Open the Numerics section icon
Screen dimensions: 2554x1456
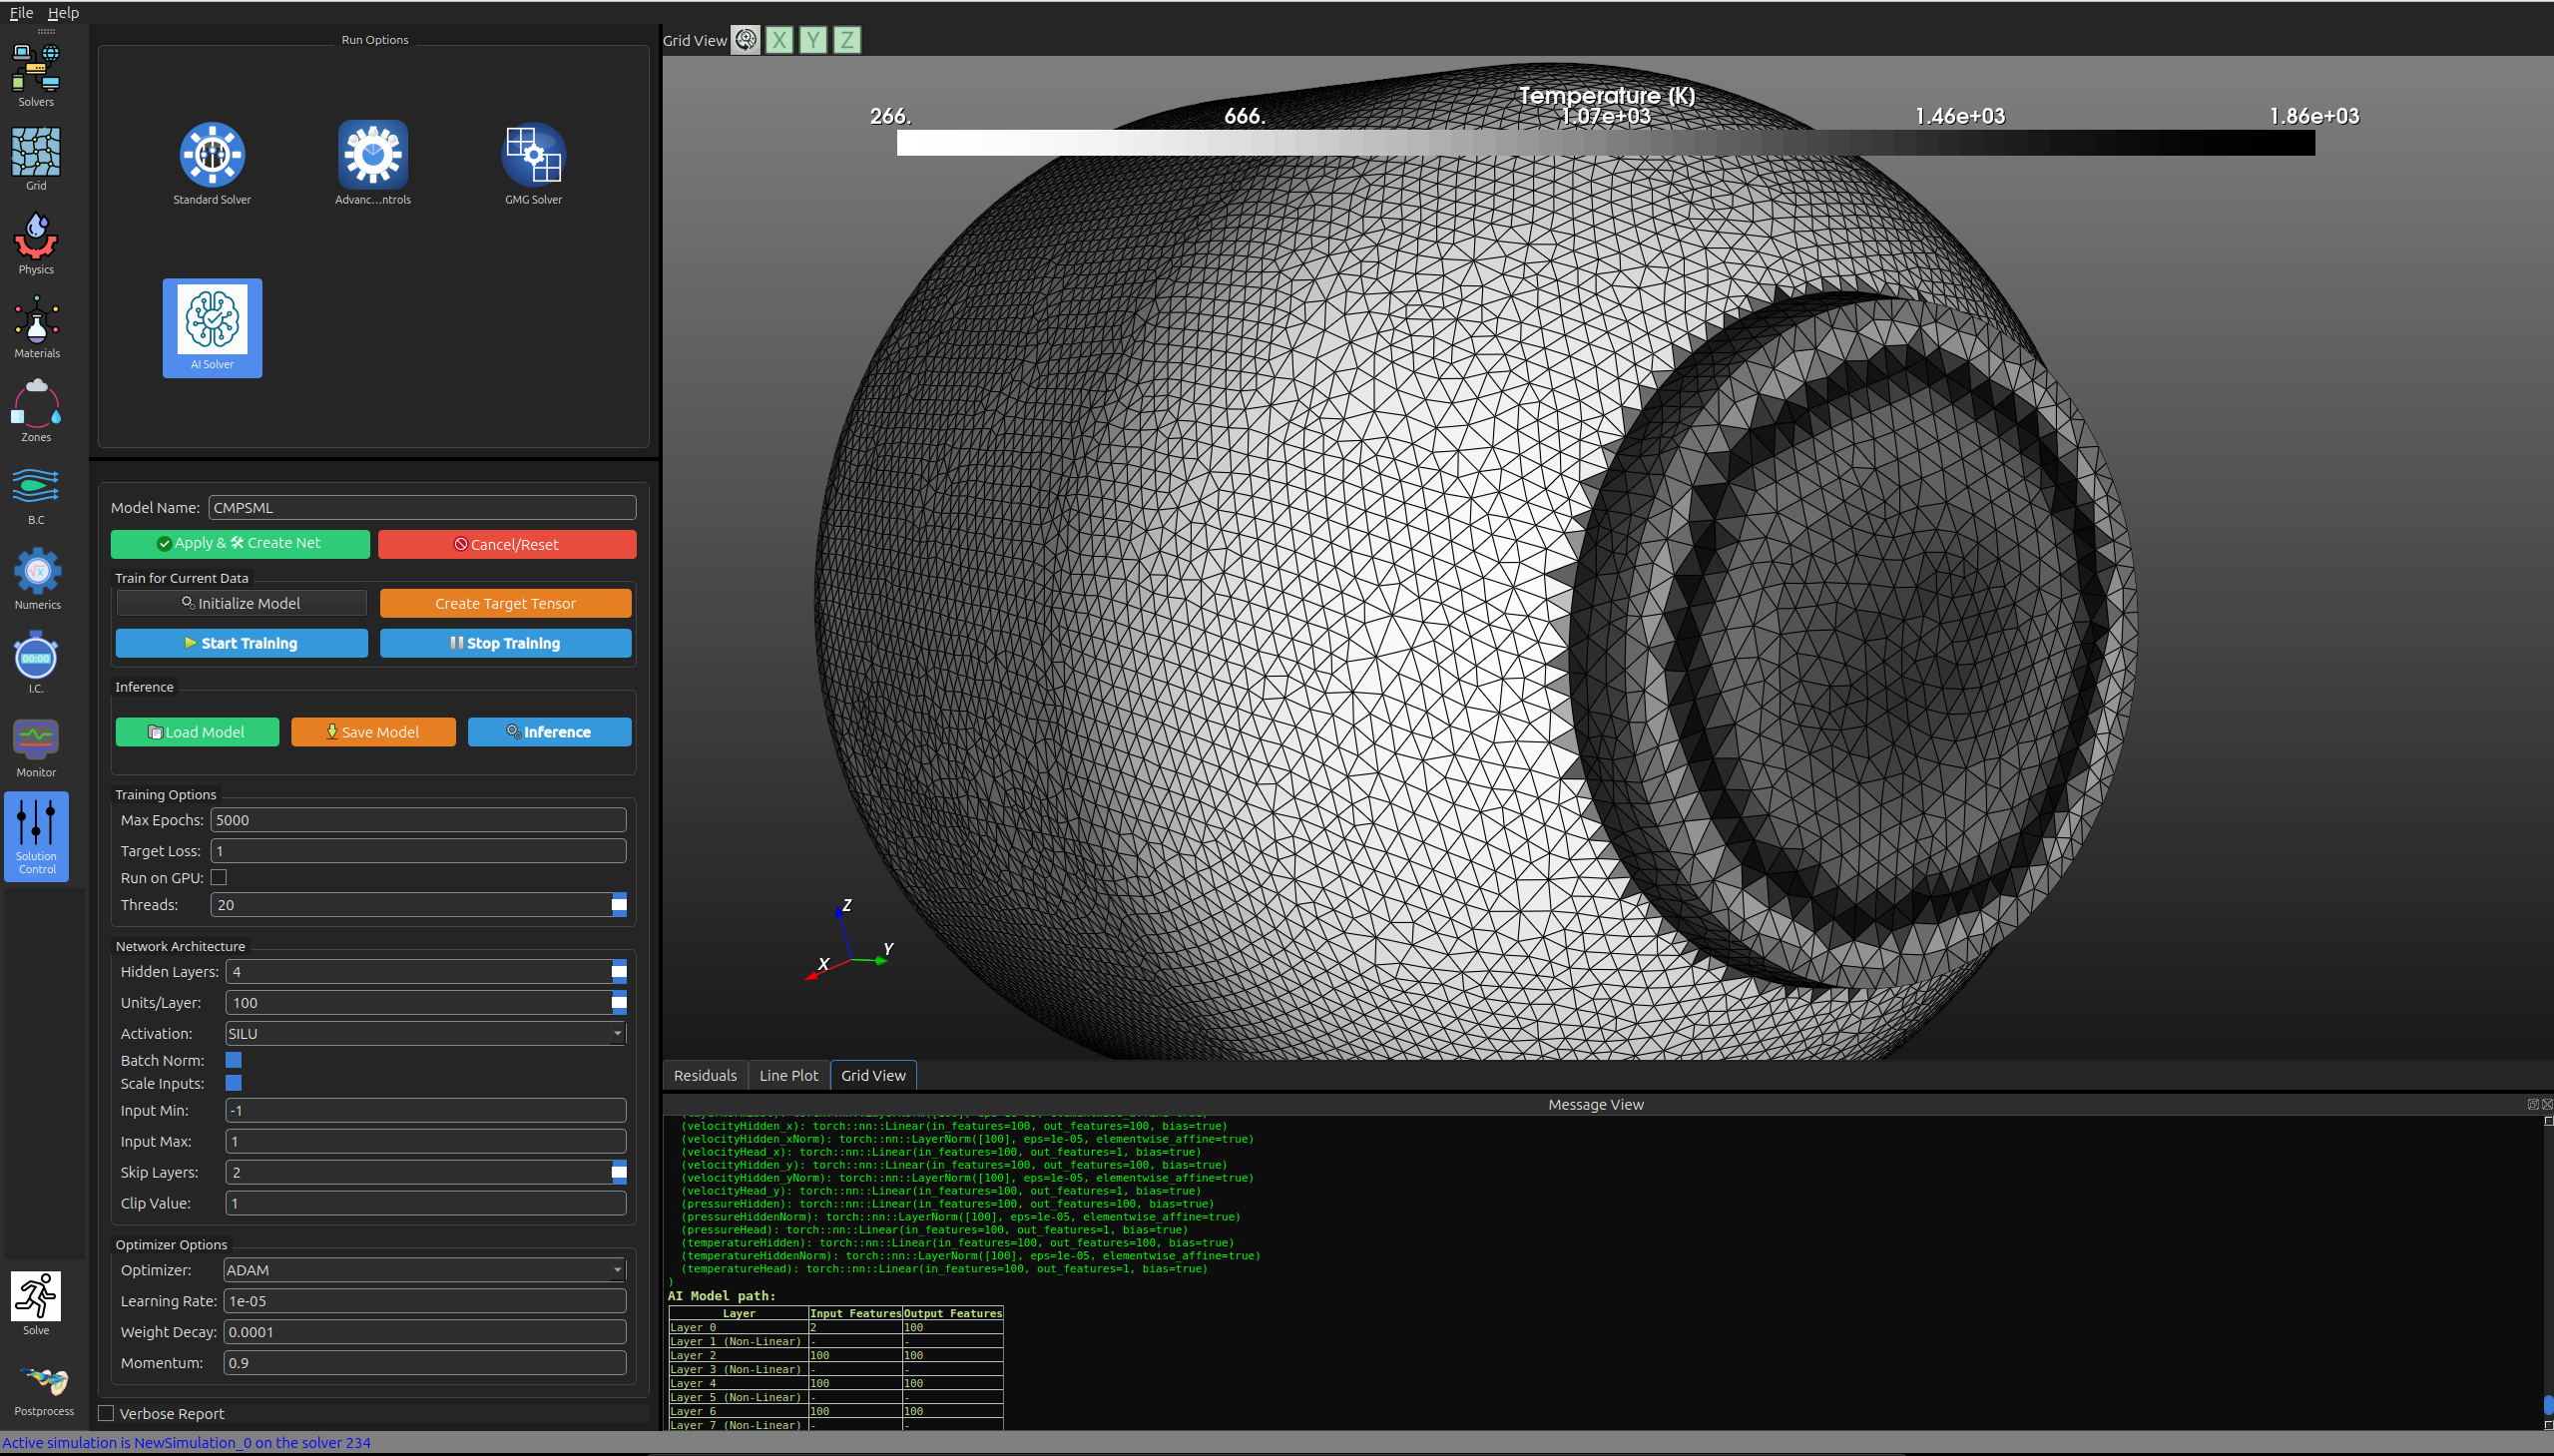37,572
